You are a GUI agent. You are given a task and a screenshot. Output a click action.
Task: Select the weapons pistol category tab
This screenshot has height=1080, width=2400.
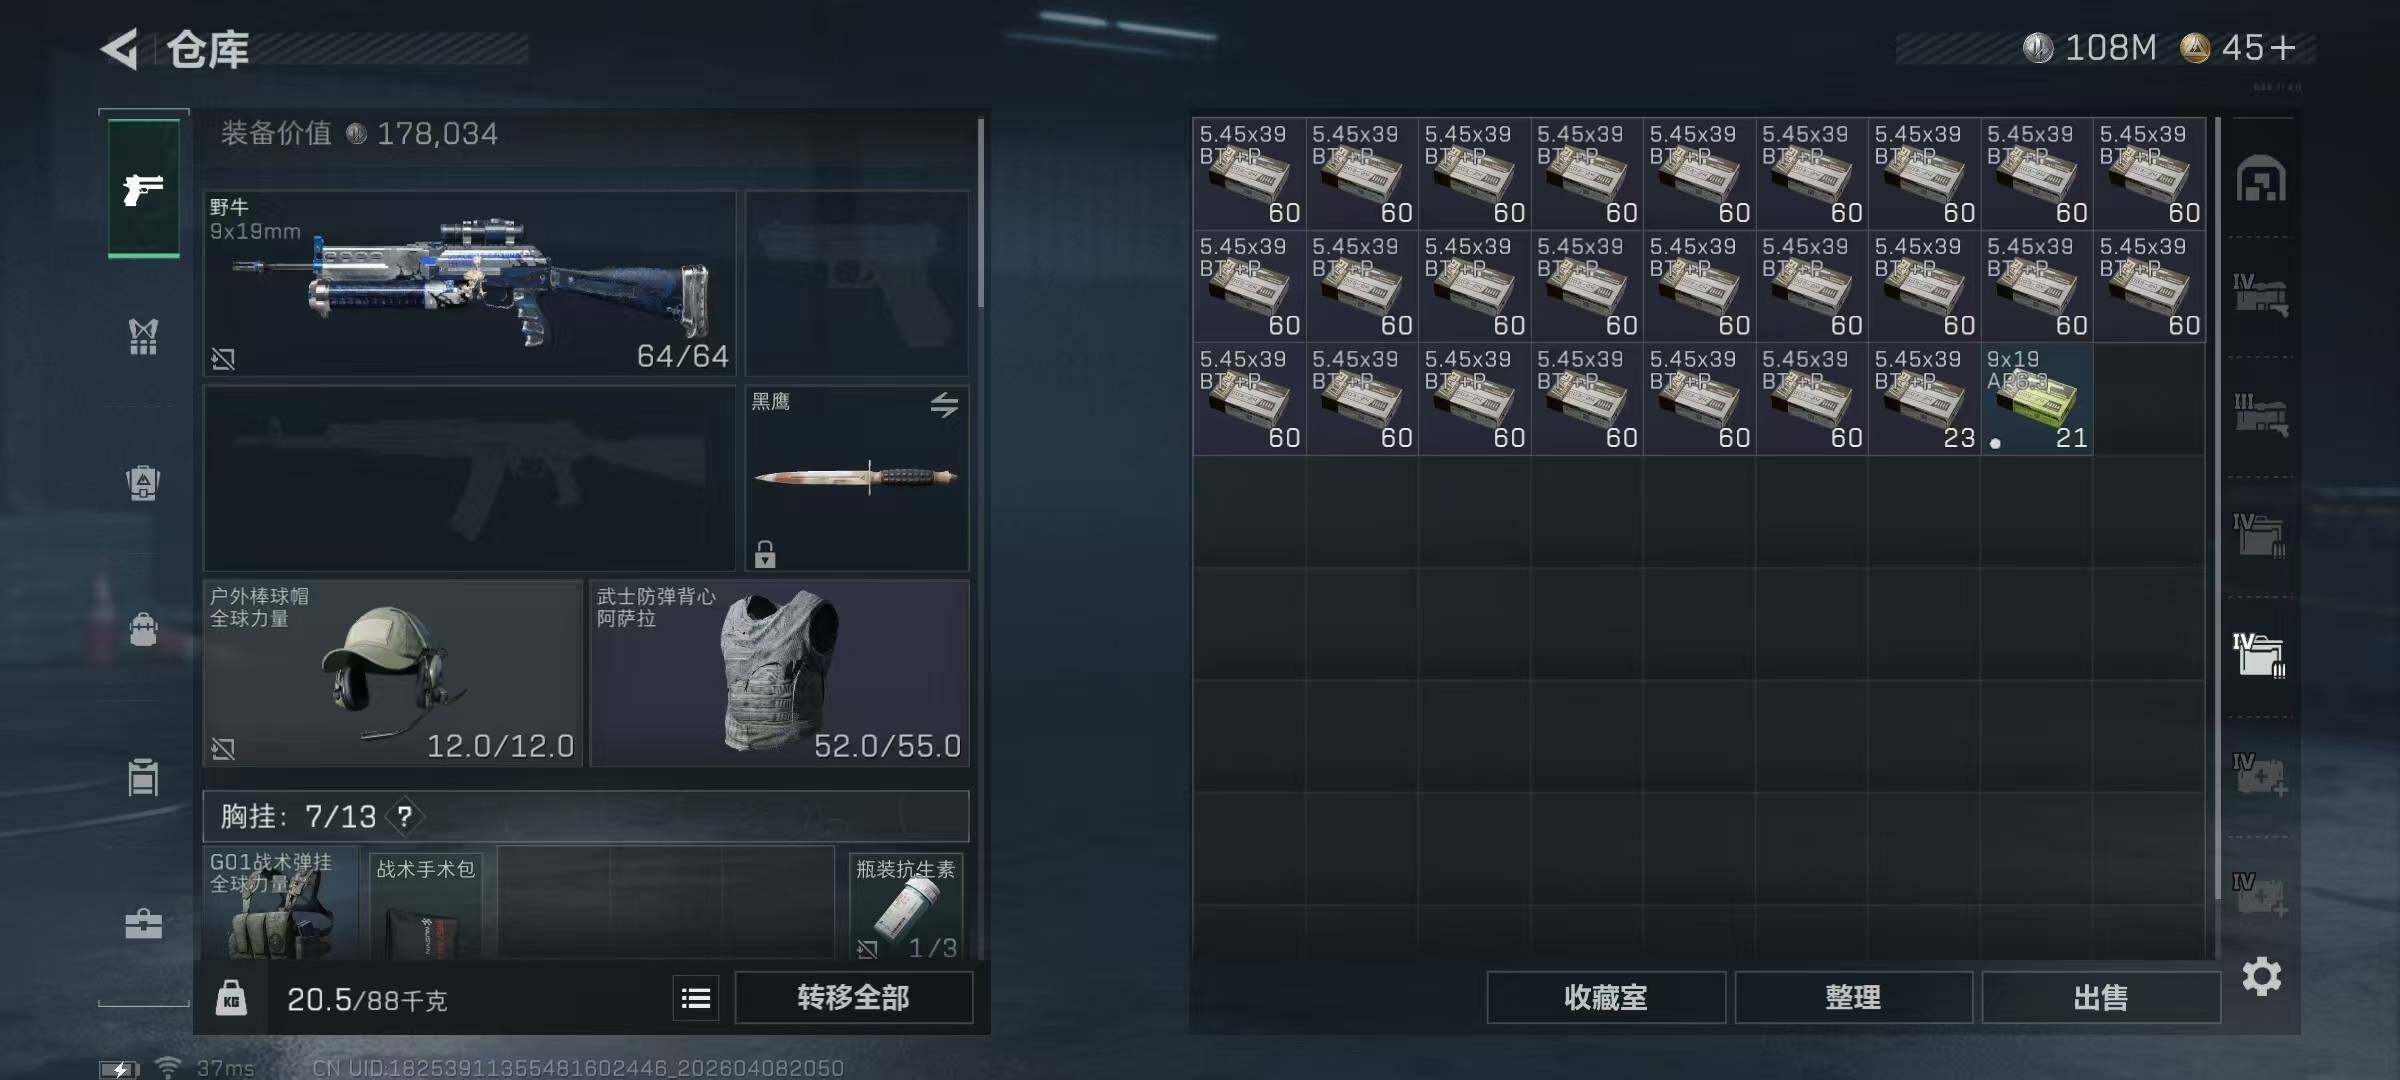point(144,188)
